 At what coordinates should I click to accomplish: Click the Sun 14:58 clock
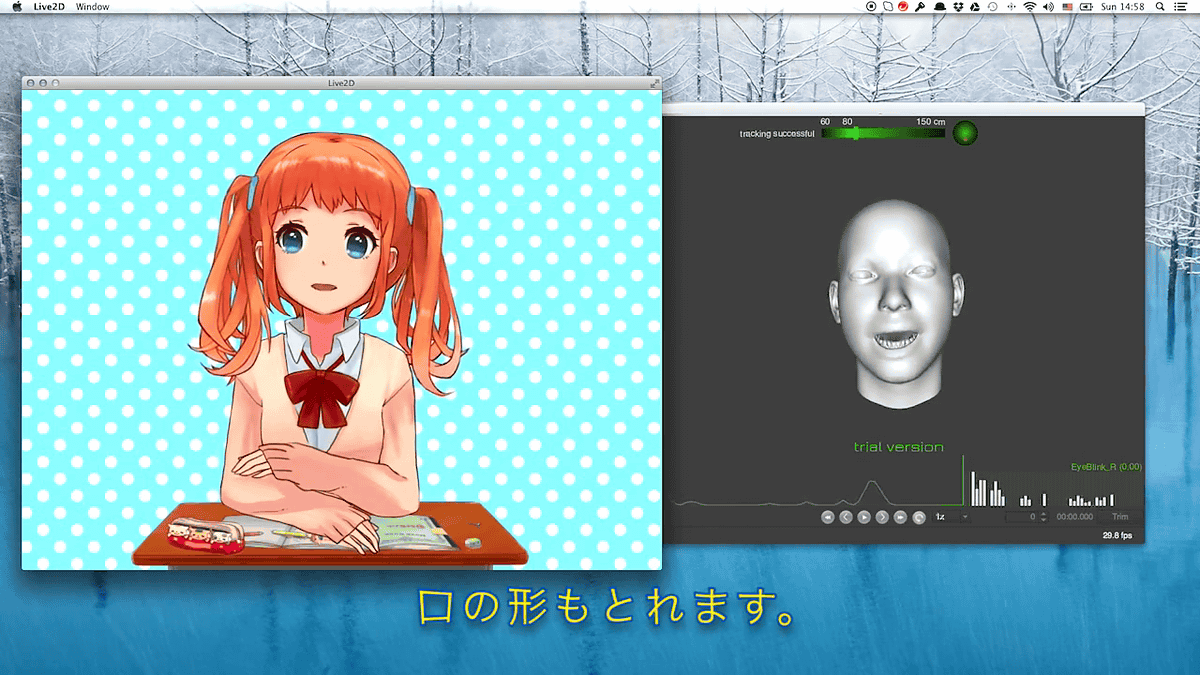click(x=1121, y=7)
